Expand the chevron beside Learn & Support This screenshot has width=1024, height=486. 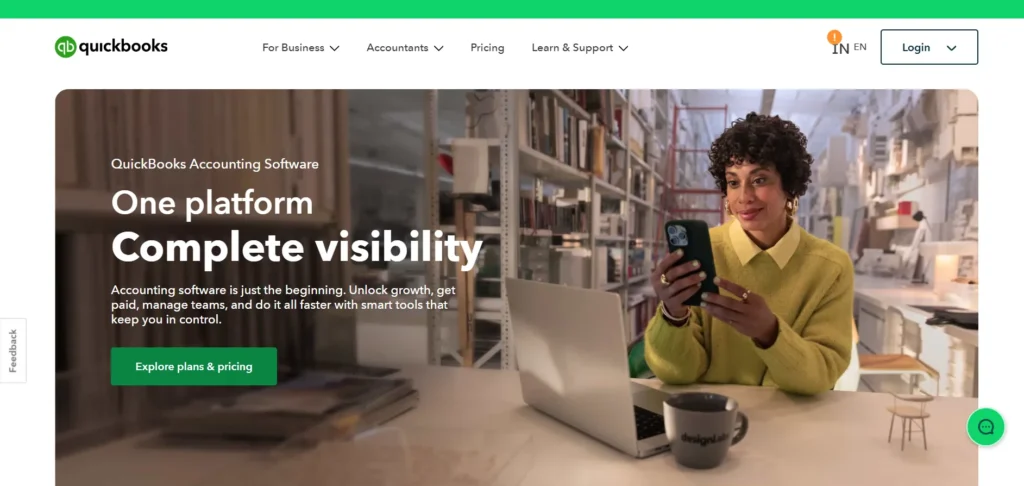coord(623,48)
